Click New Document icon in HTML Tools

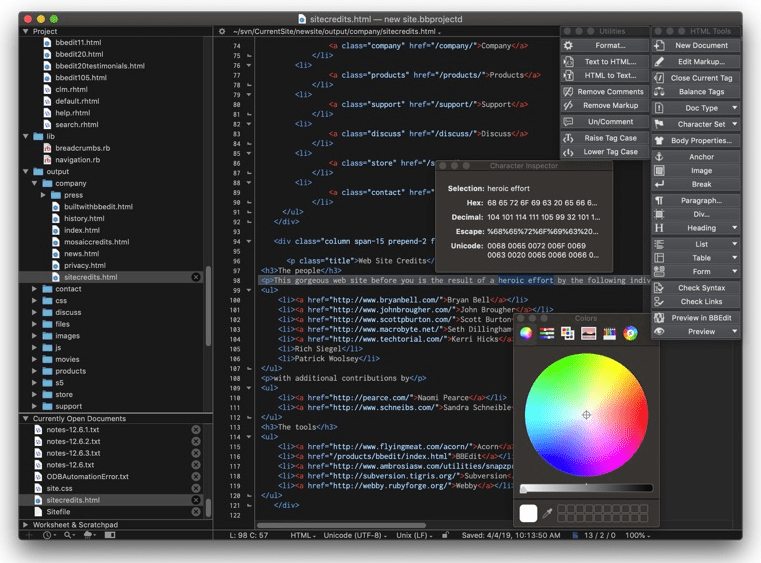659,45
